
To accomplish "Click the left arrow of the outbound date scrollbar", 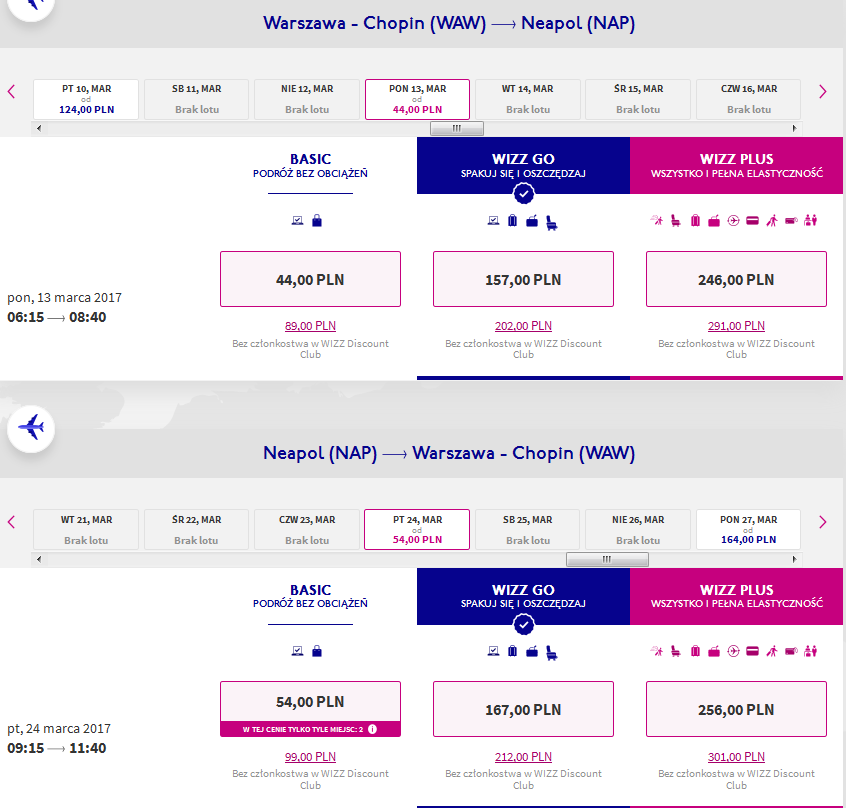I will (x=38, y=128).
